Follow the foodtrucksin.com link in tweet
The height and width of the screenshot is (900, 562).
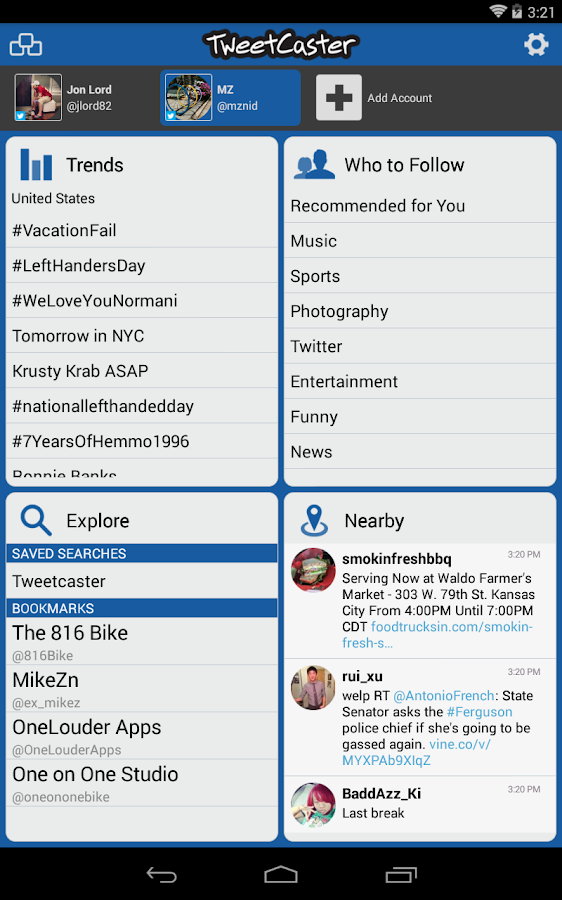(437, 635)
